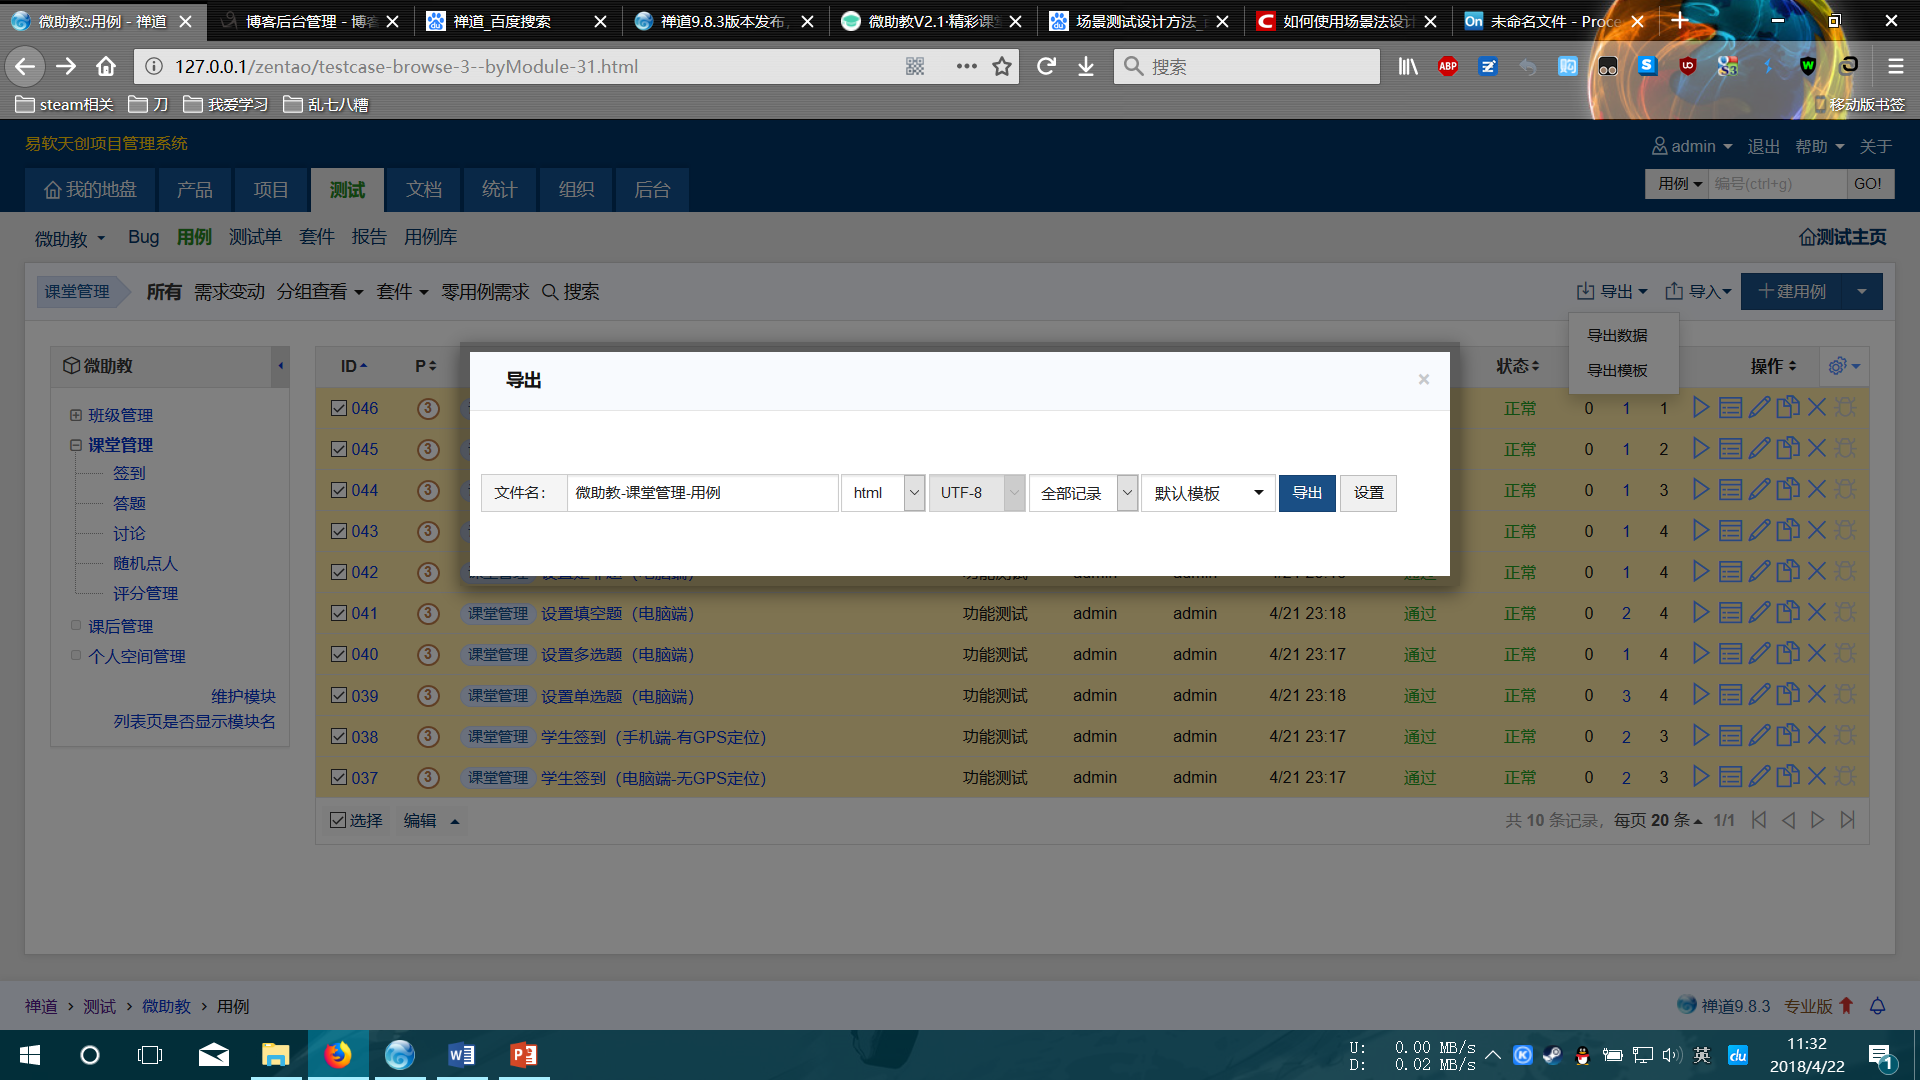This screenshot has width=1920, height=1080.
Task: Click the blue 导出 button
Action: (x=1306, y=493)
